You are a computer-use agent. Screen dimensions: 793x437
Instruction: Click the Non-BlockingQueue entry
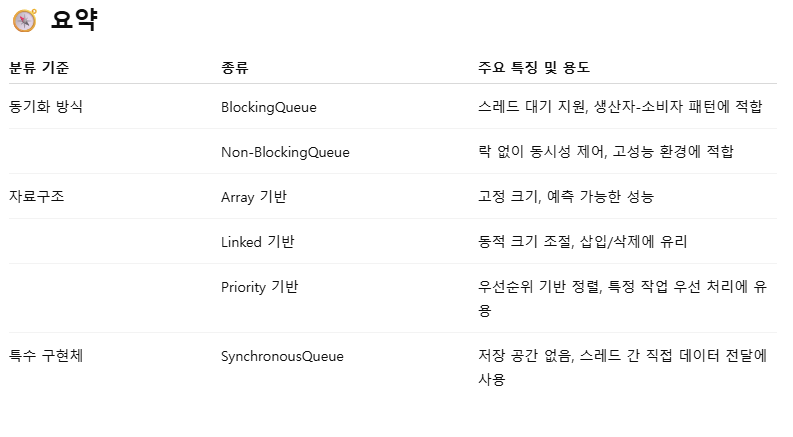tap(285, 152)
